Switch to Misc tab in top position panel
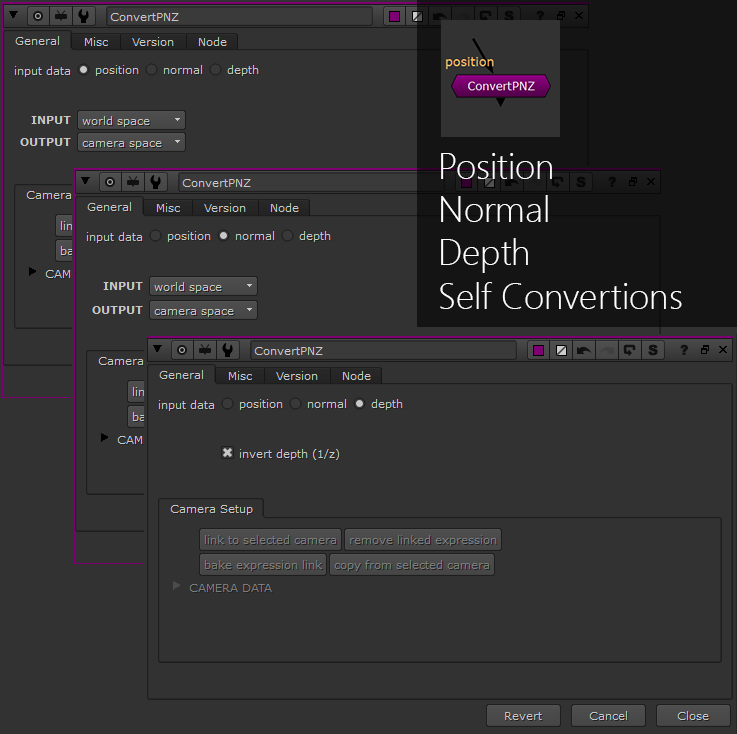This screenshot has height=734, width=737. pos(96,42)
